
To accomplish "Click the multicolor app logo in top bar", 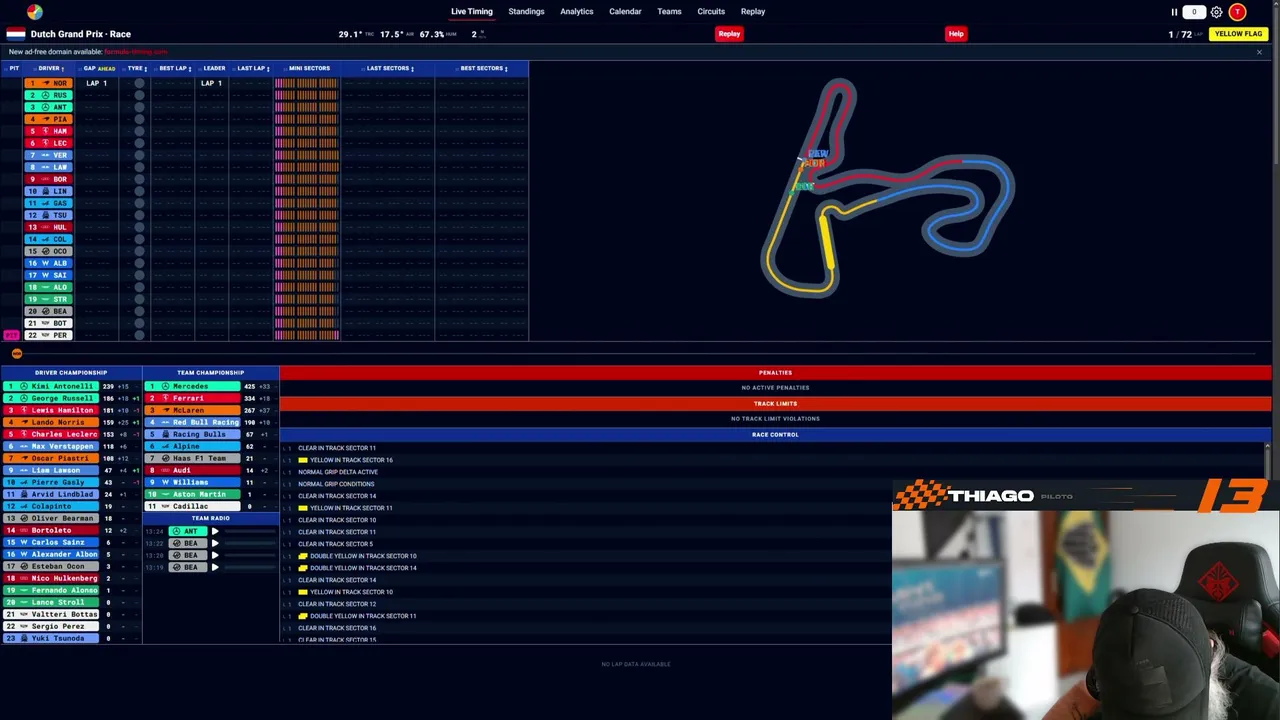I will 35,11.
